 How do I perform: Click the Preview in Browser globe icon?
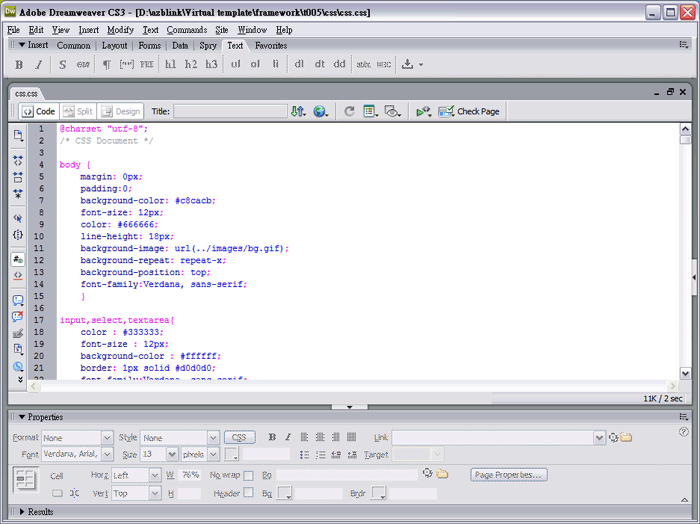(x=320, y=112)
